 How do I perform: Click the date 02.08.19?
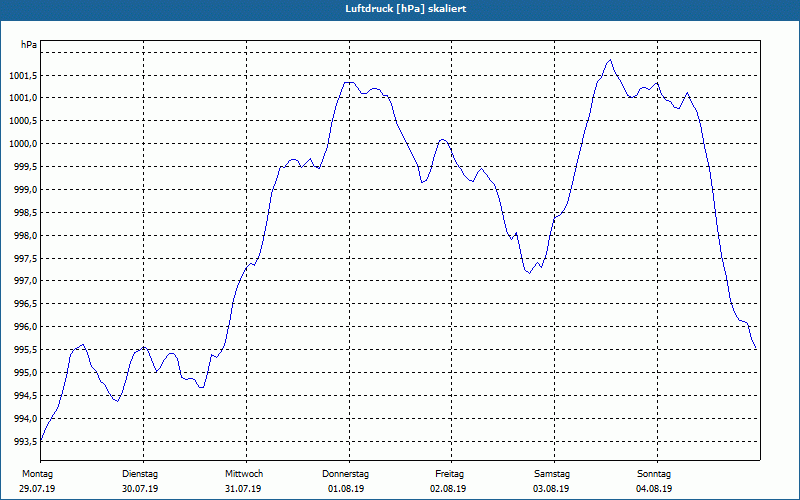448,489
